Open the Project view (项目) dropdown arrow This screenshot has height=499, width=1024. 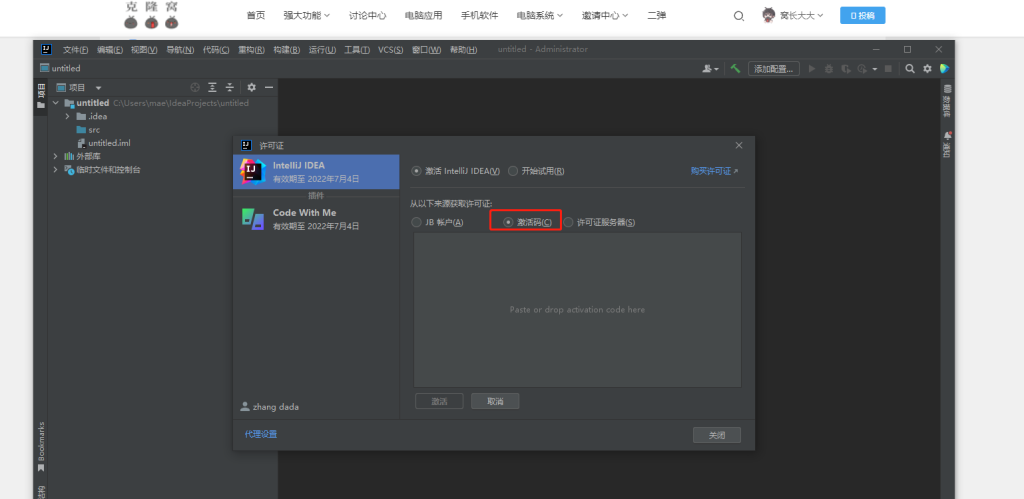pyautogui.click(x=98, y=88)
